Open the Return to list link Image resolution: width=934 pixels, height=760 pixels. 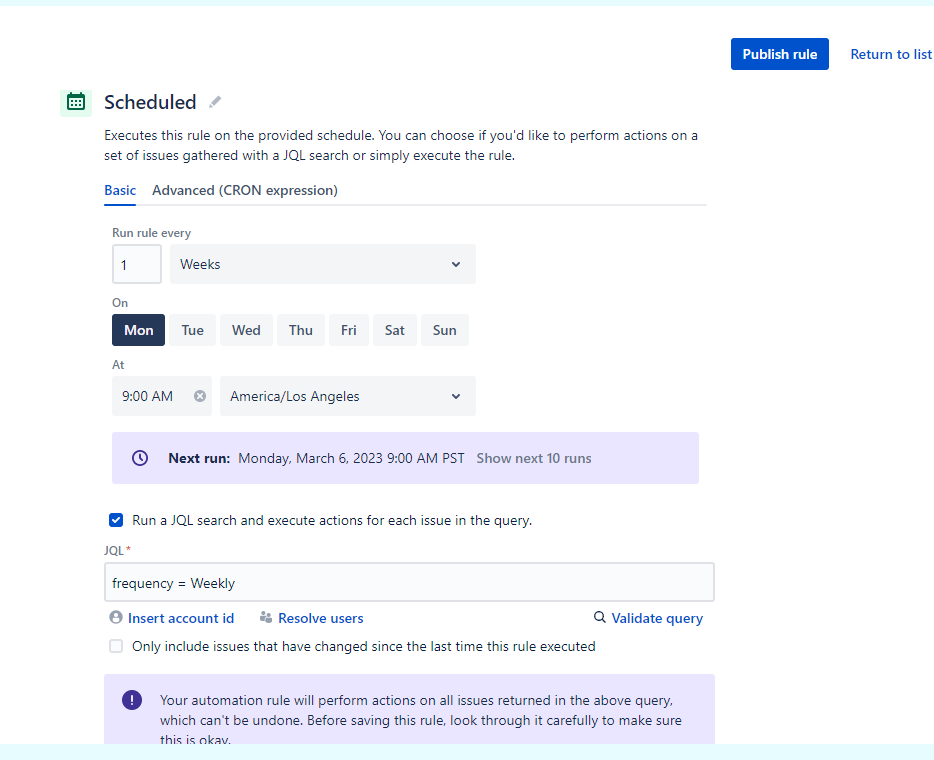[890, 54]
